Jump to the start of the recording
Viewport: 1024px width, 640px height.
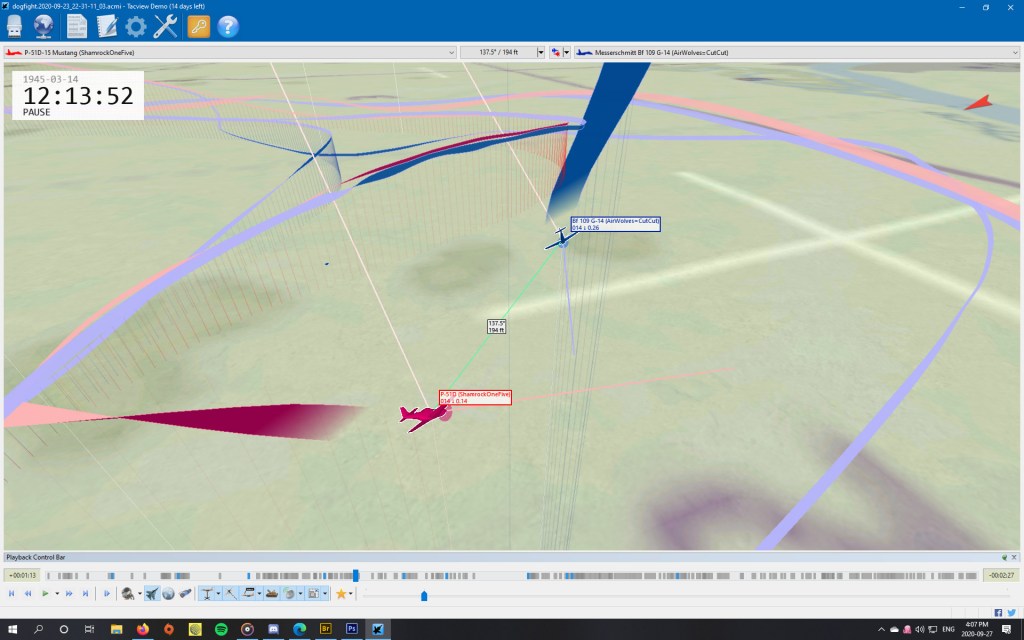click(11, 594)
